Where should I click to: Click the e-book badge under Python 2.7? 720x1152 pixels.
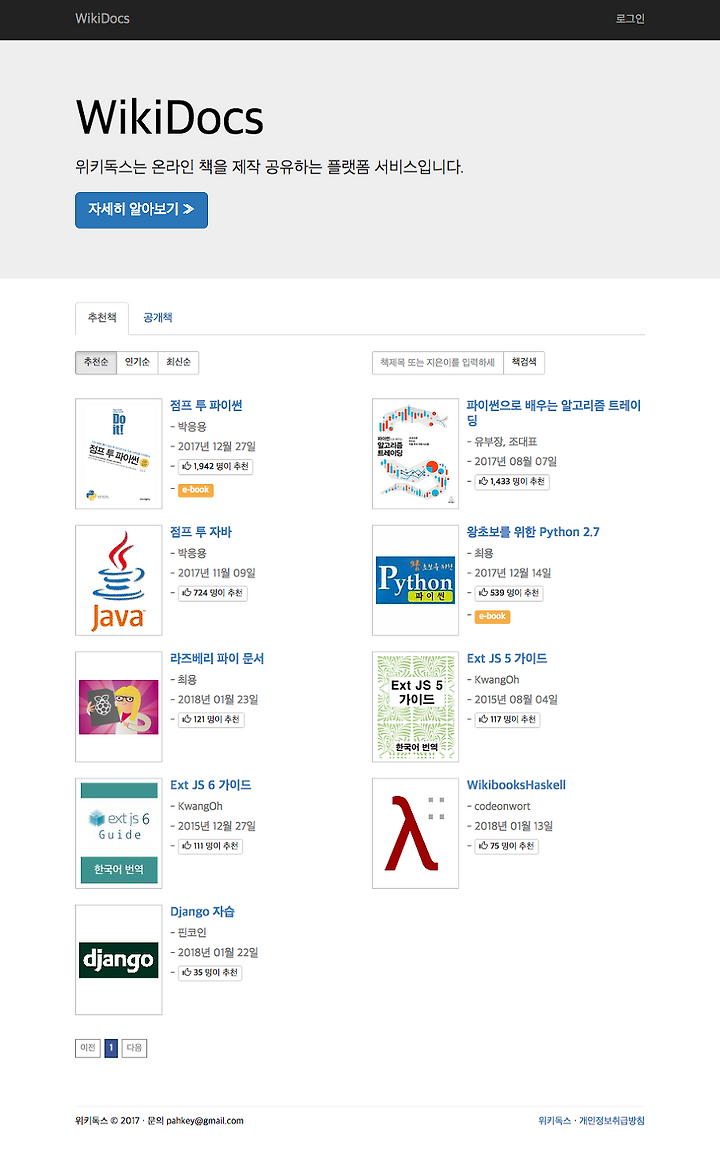(492, 616)
